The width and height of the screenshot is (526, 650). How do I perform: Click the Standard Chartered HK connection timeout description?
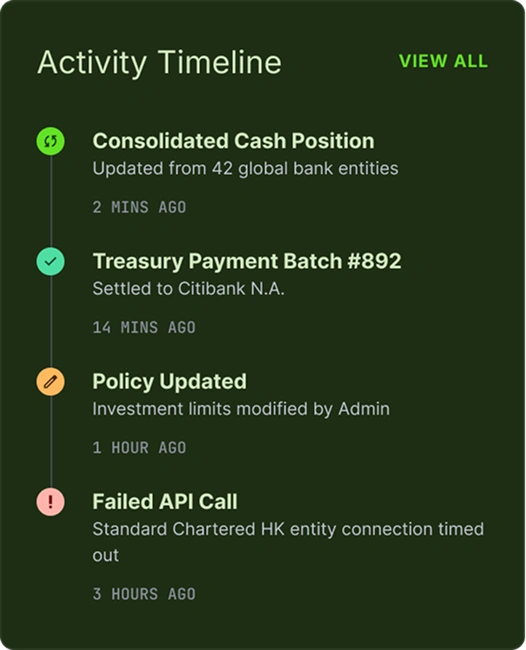[288, 542]
